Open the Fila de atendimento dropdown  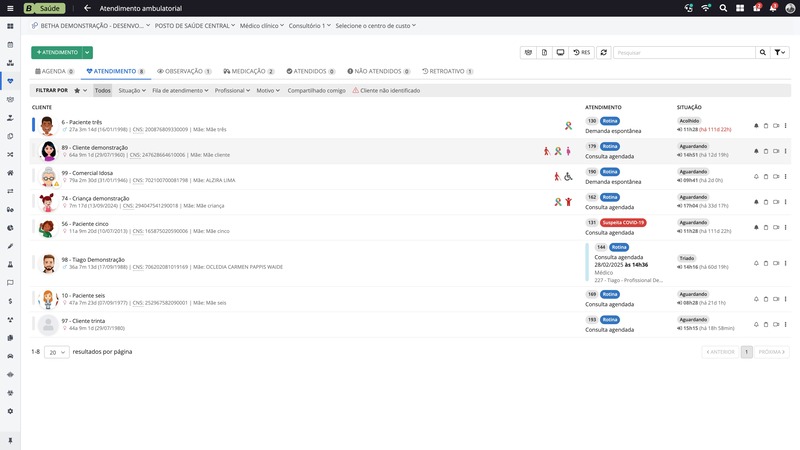pyautogui.click(x=180, y=90)
